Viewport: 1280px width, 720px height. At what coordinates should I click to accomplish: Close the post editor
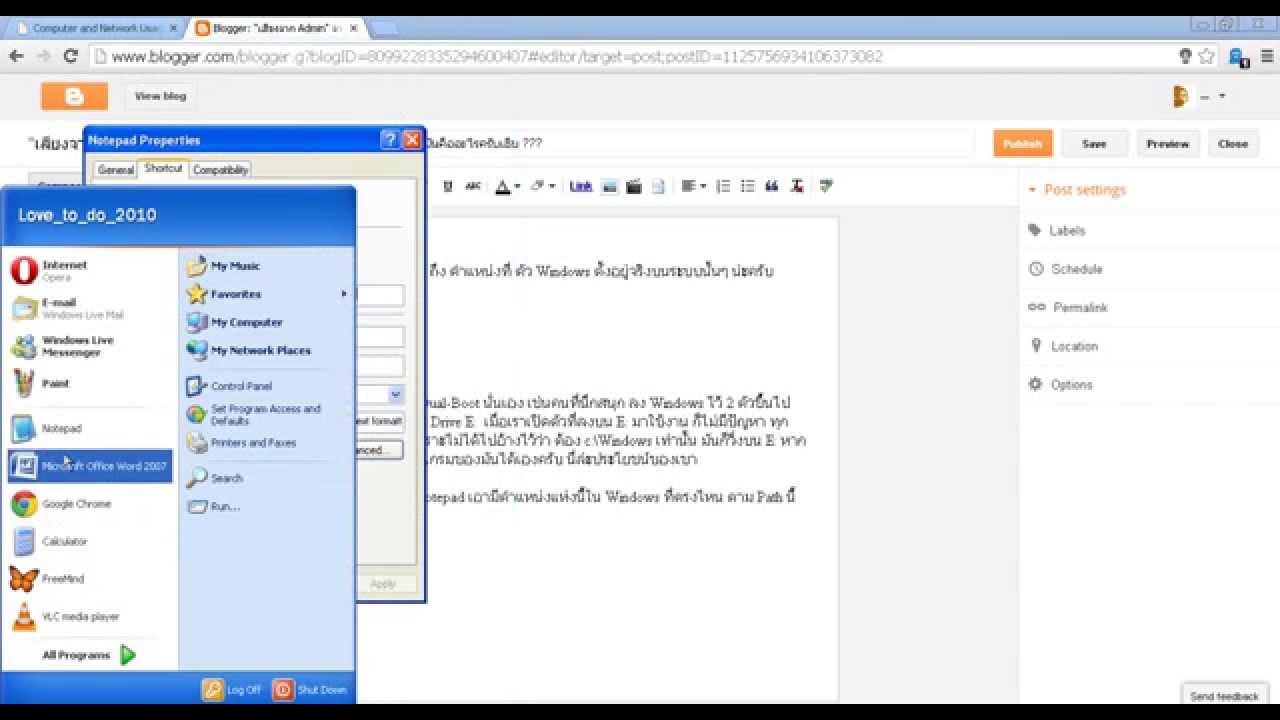(1233, 144)
